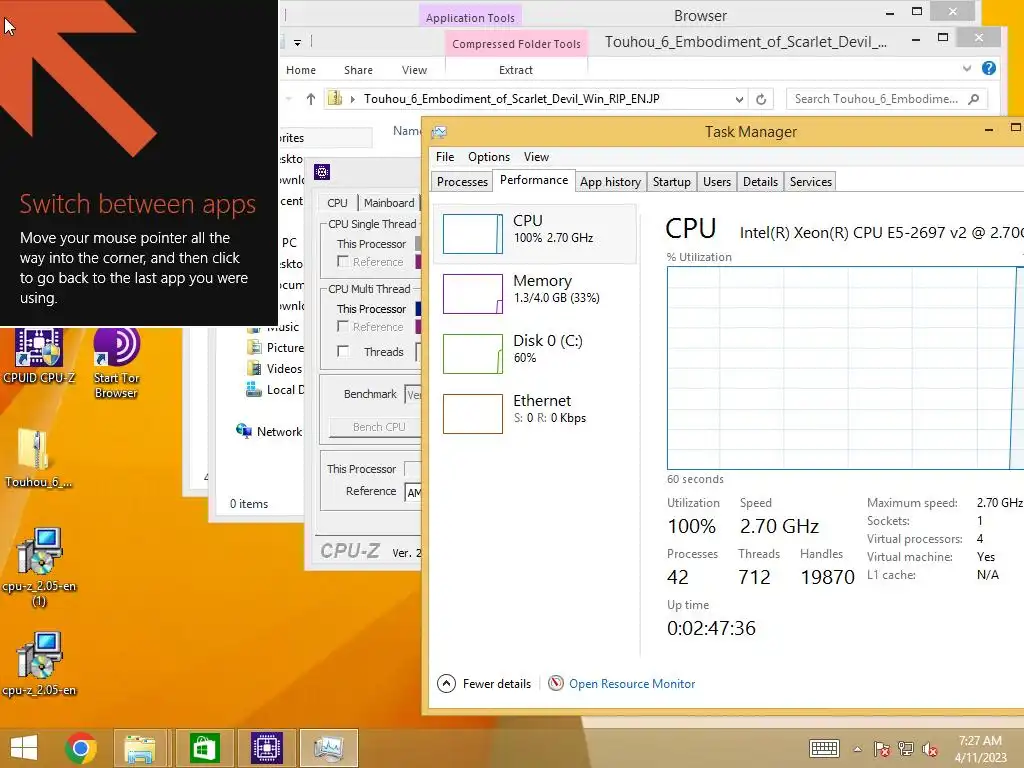Switch to CPU-Z in the taskbar
Screen dimensions: 1024x768
click(266, 748)
